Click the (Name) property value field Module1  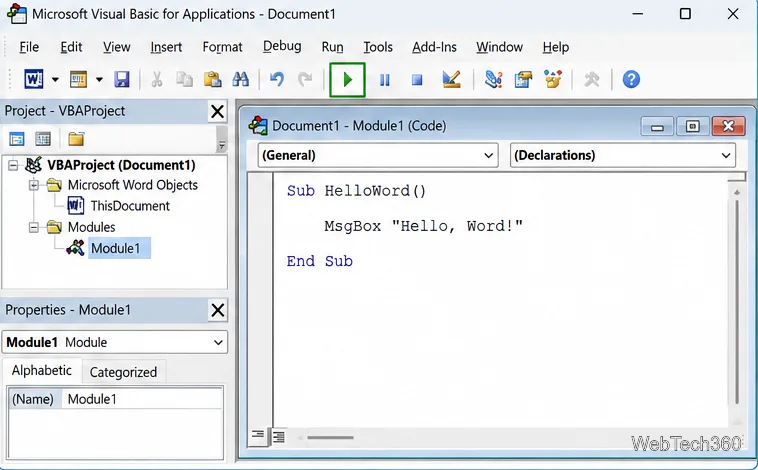(x=142, y=399)
